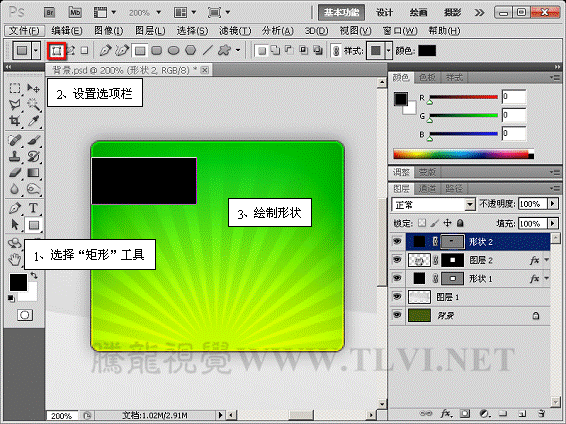Switch to 设计 workspace
Screen dimensions: 566x424
pos(384,13)
